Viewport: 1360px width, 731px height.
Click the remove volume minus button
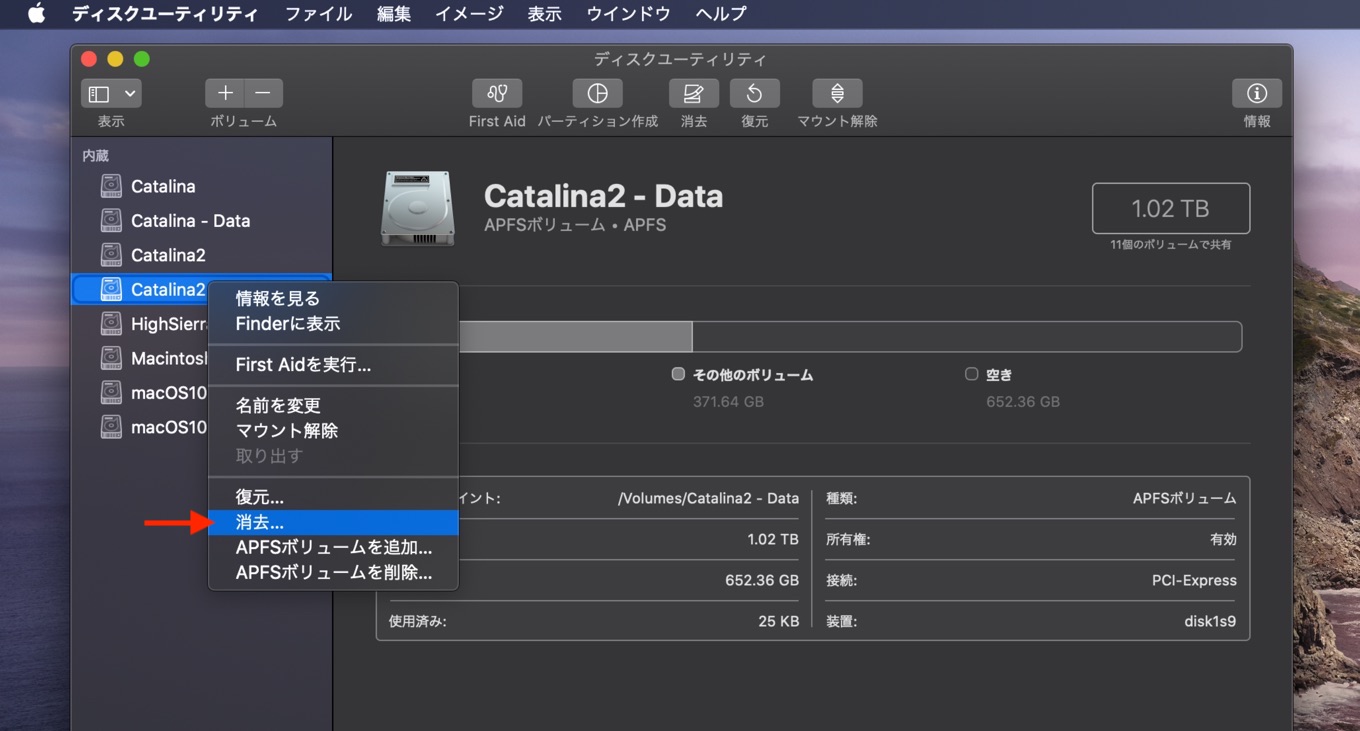pyautogui.click(x=263, y=93)
